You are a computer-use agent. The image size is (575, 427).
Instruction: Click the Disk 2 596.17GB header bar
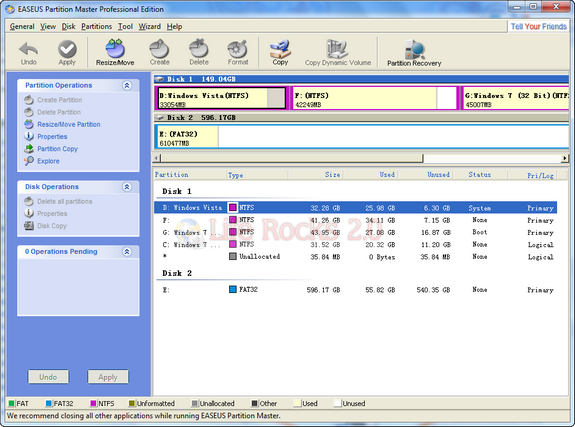pos(361,117)
